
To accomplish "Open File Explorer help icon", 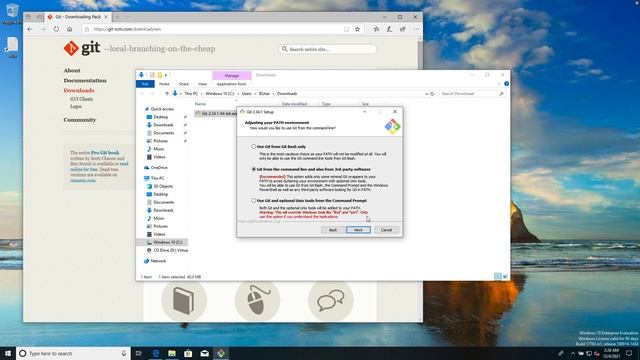I will pos(506,84).
